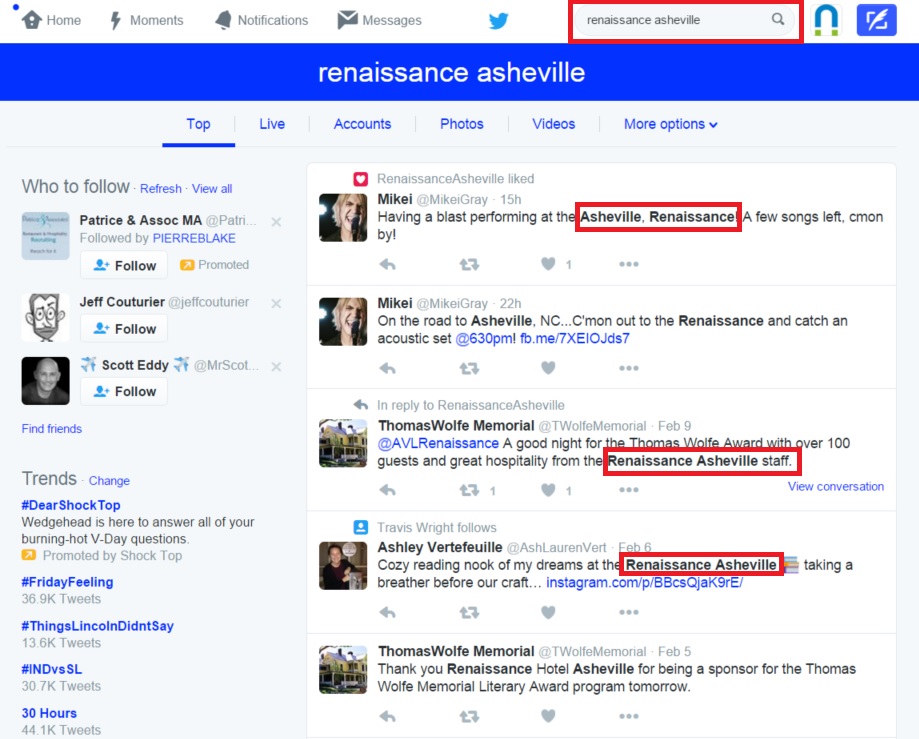Click the PIERREBLAKE follower link
Viewport: 919px width, 739px height.
pos(194,238)
